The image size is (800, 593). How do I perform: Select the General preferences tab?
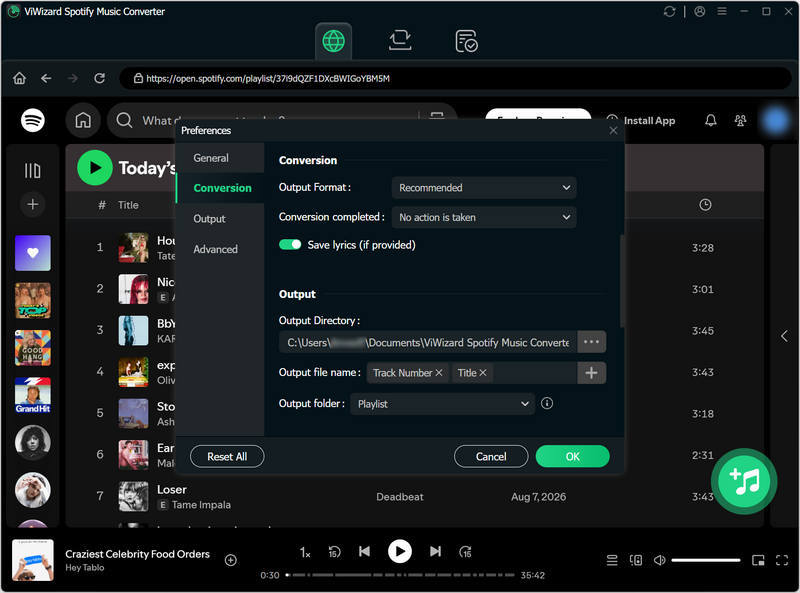coord(220,158)
